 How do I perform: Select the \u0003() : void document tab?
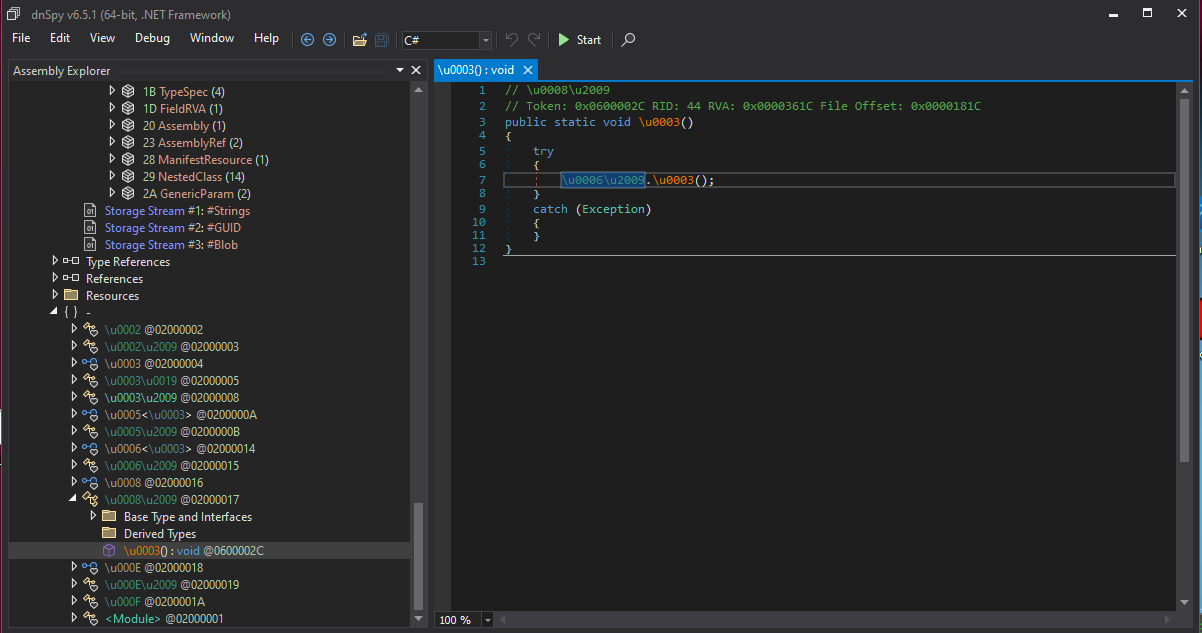pyautogui.click(x=476, y=69)
